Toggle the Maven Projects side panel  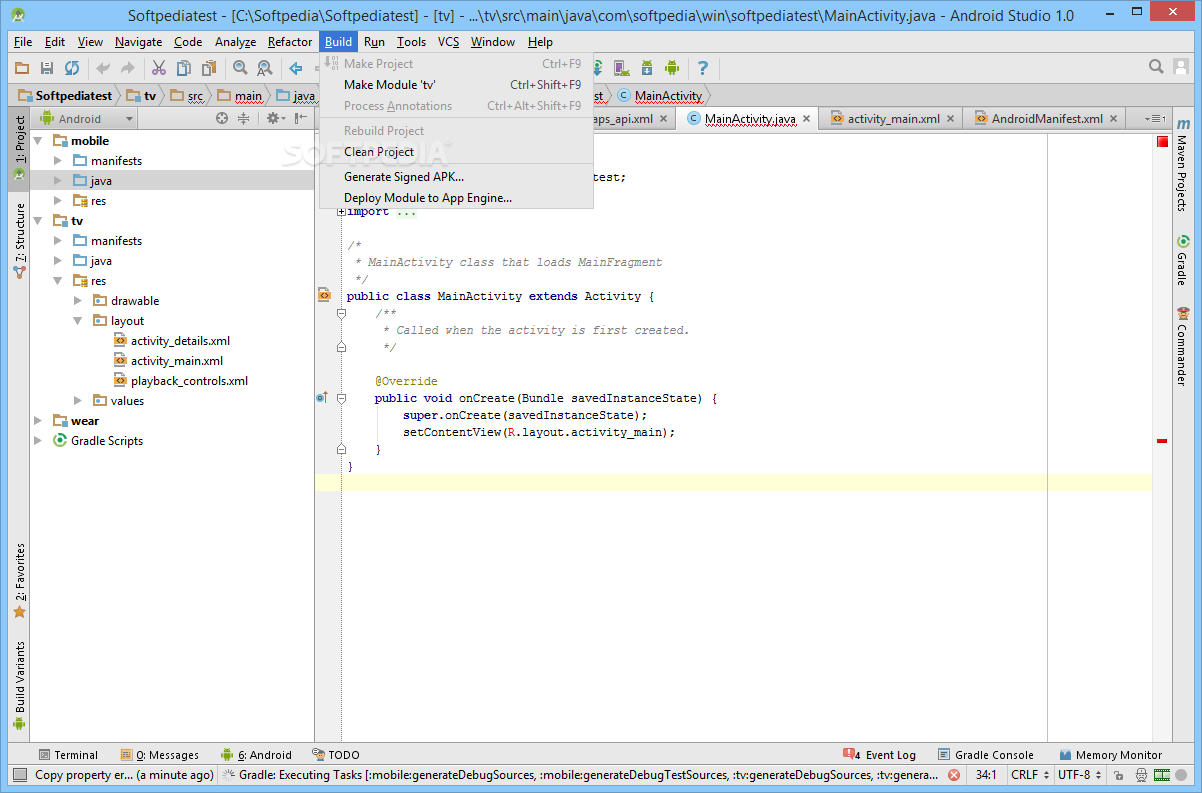point(1182,165)
